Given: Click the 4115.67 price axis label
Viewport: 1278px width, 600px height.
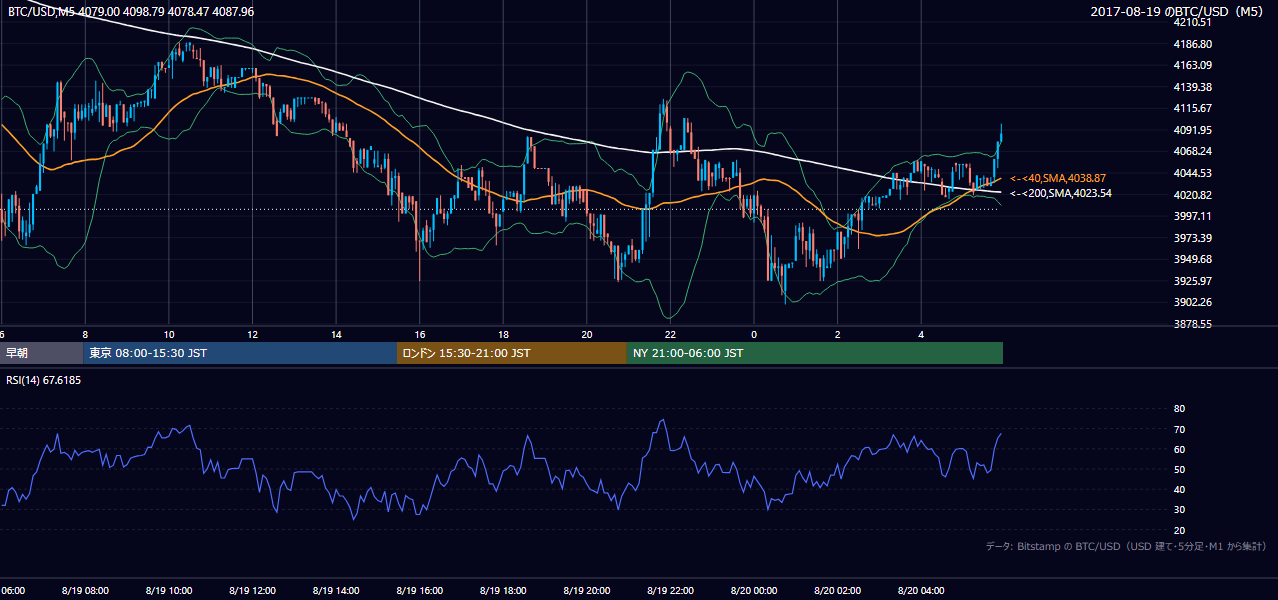Looking at the screenshot, I should click(x=1193, y=109).
